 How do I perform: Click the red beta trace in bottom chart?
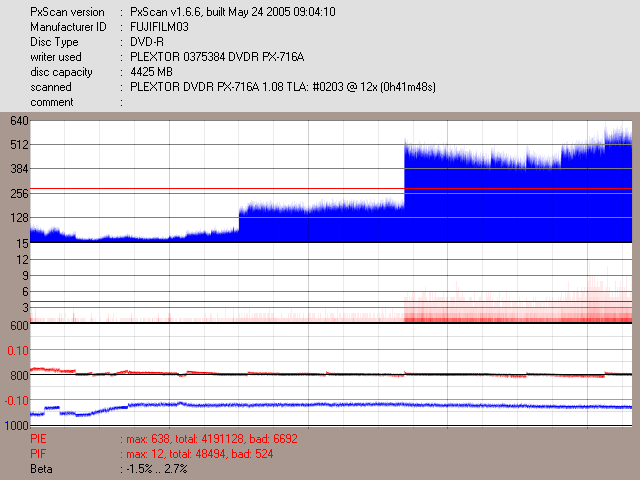(x=331, y=373)
